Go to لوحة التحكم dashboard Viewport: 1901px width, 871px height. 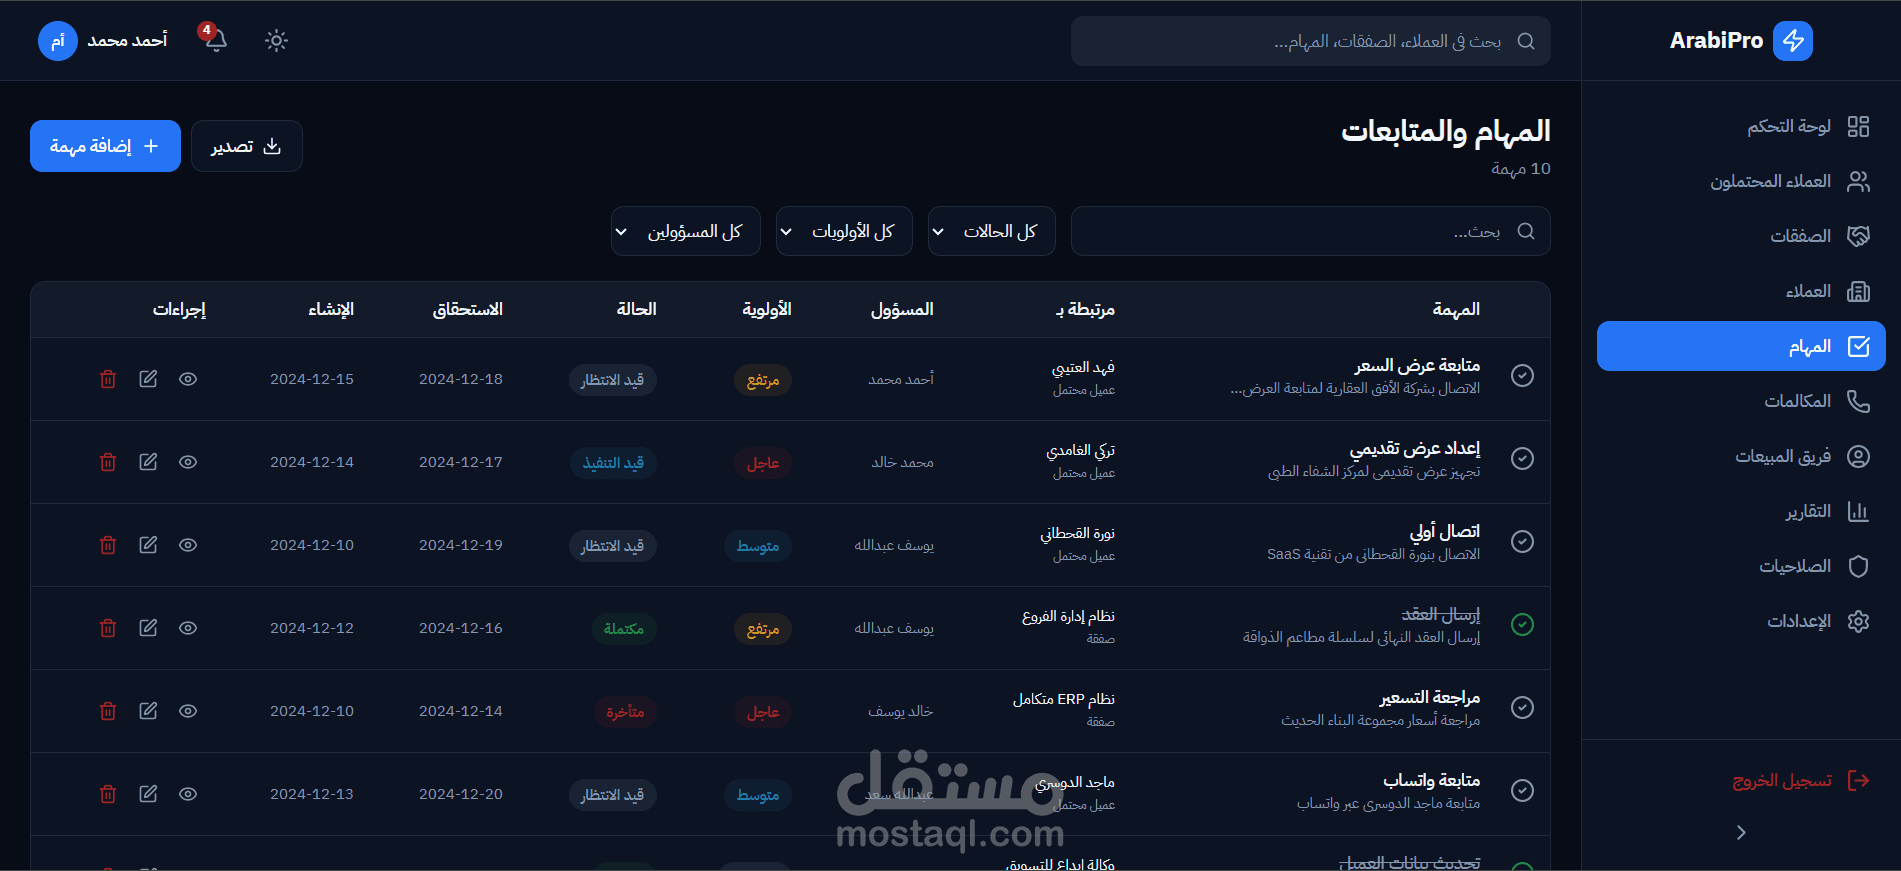click(x=1741, y=126)
